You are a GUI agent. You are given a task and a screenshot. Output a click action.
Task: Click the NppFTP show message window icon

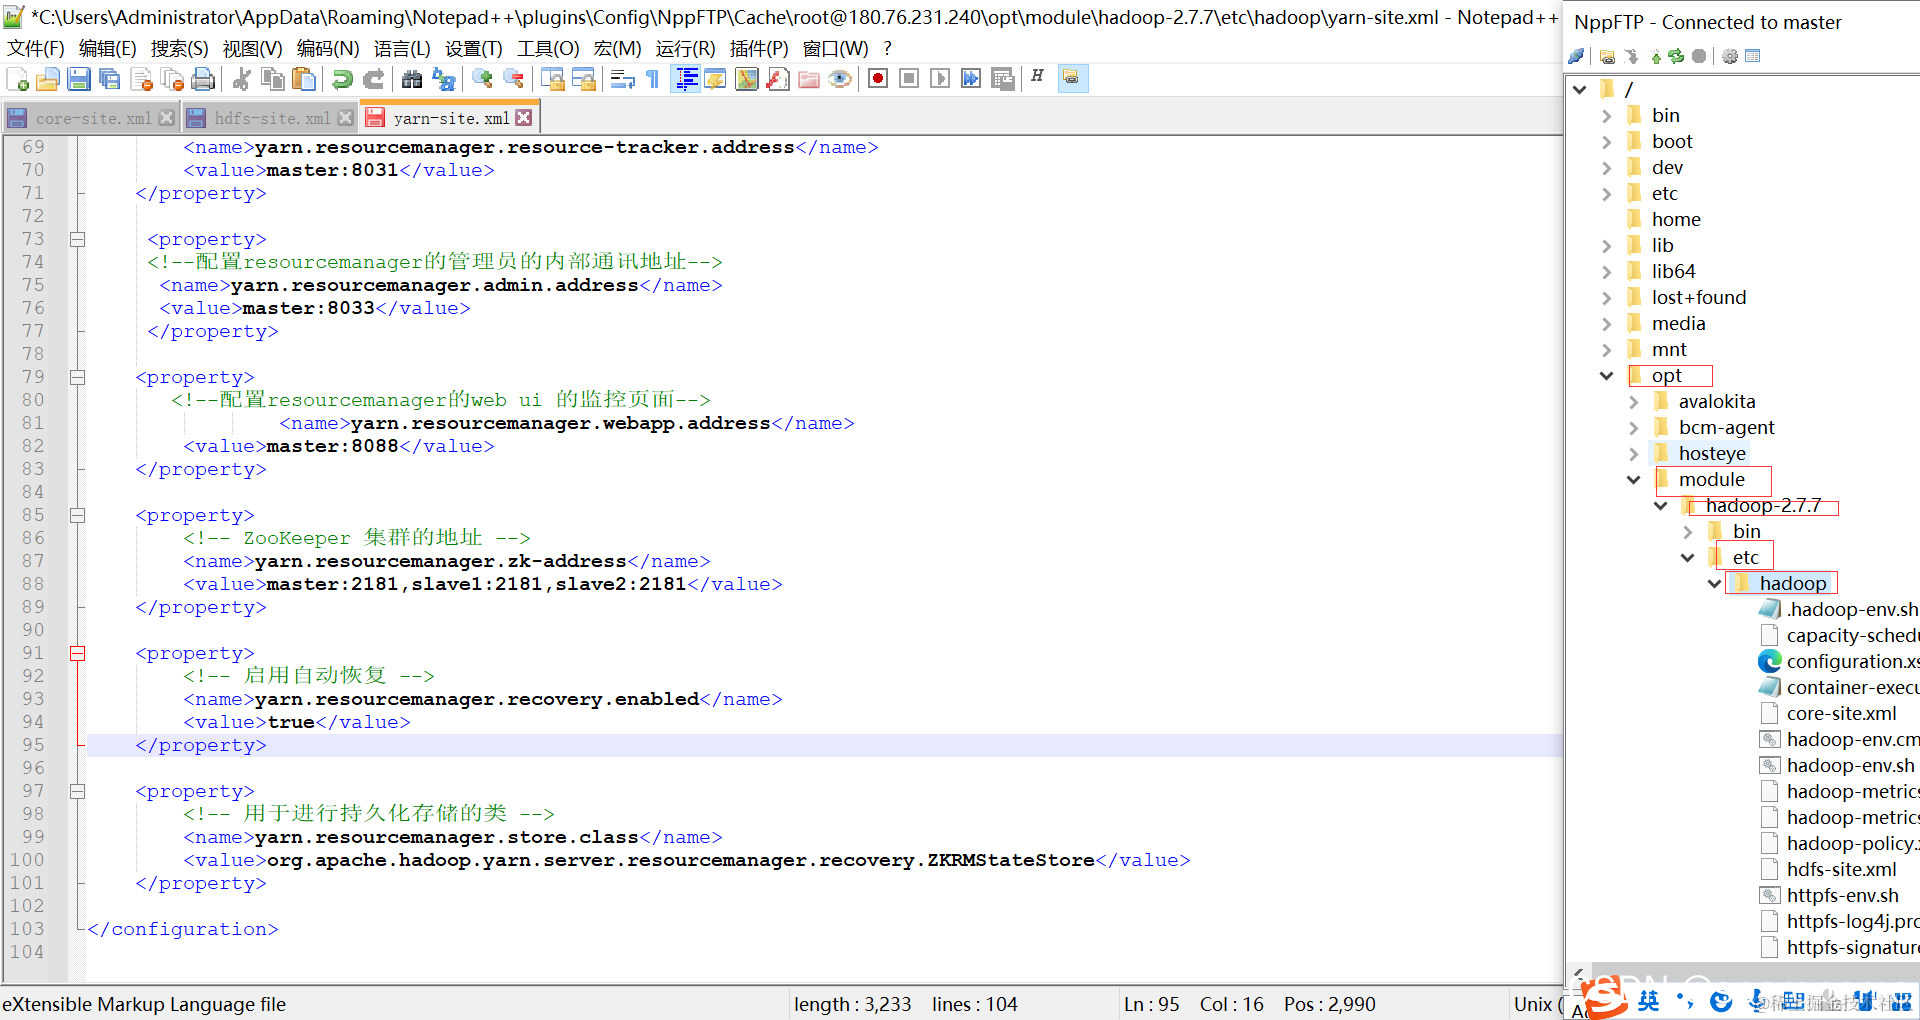click(x=1752, y=56)
